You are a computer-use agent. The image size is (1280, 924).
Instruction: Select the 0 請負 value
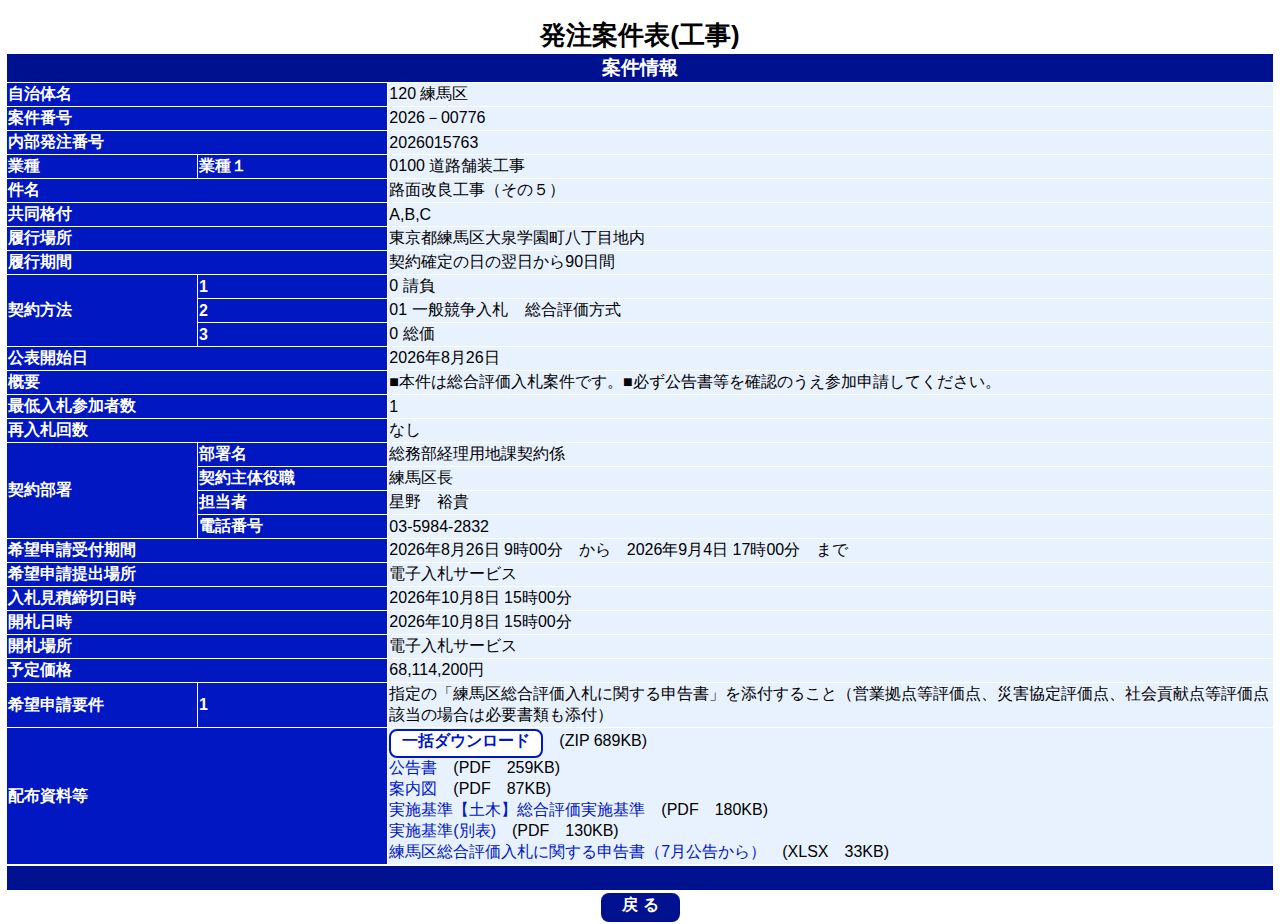(x=412, y=286)
